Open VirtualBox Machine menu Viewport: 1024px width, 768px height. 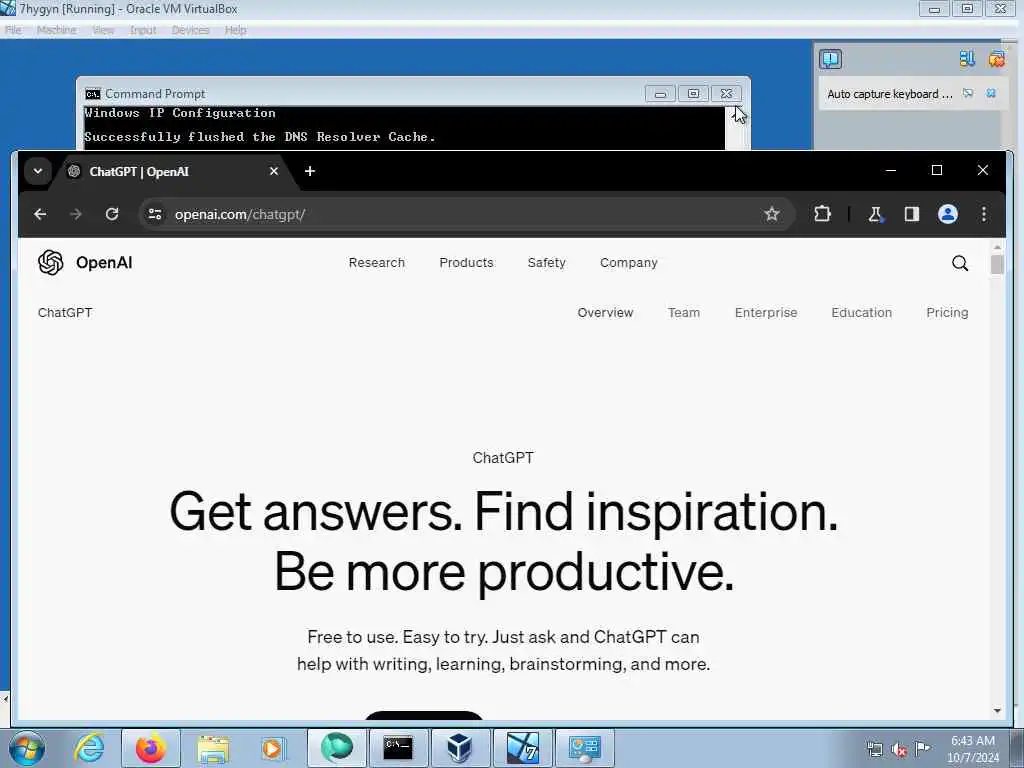(56, 30)
